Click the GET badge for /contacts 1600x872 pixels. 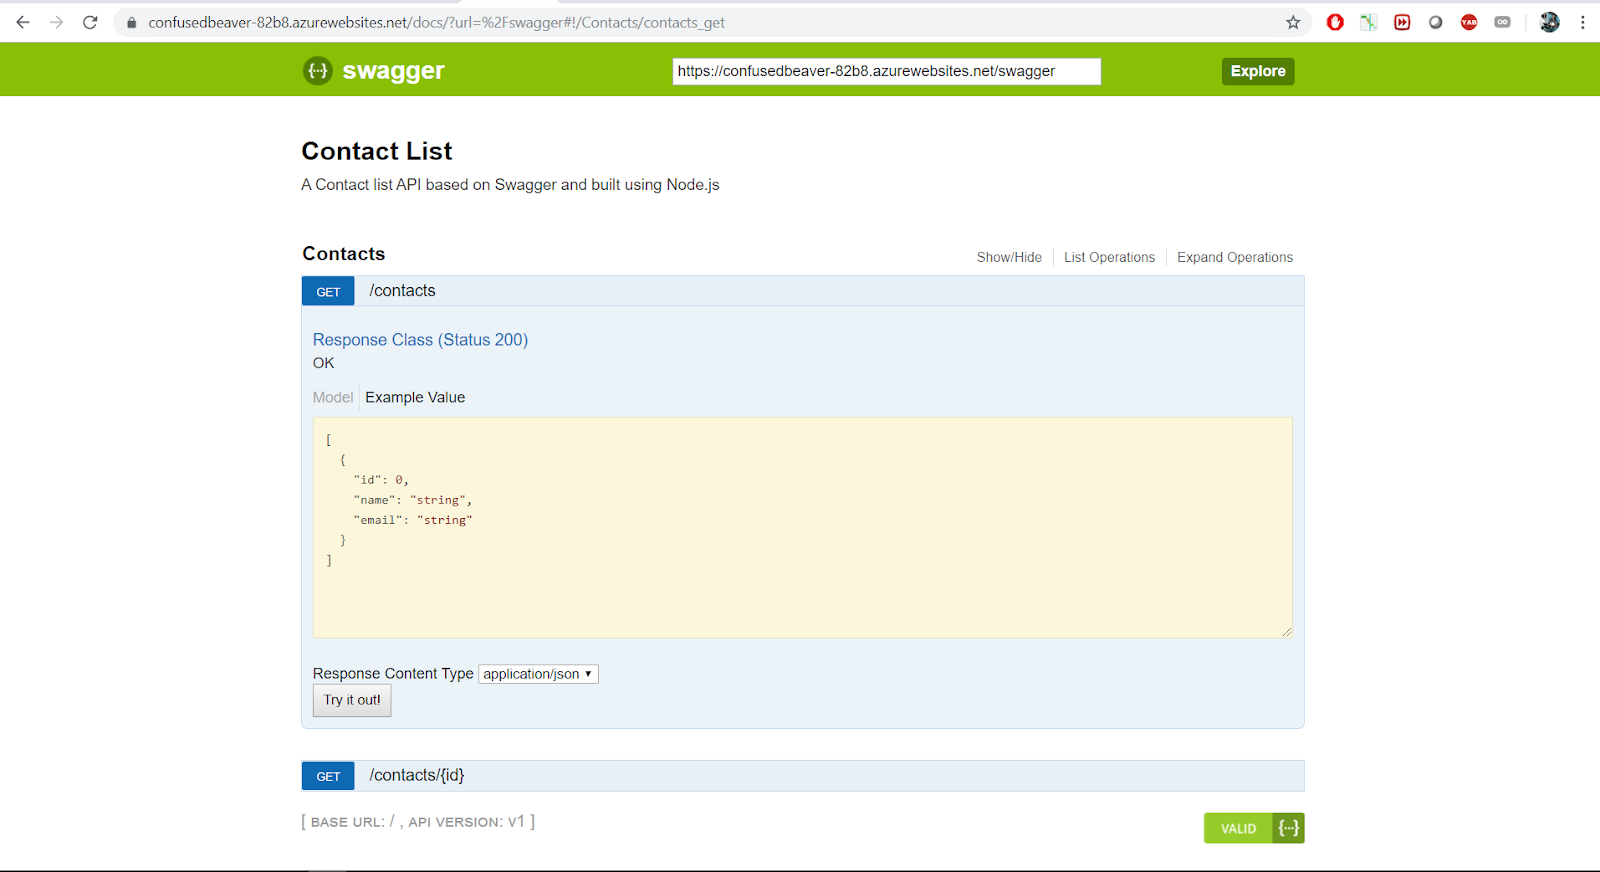pos(328,291)
